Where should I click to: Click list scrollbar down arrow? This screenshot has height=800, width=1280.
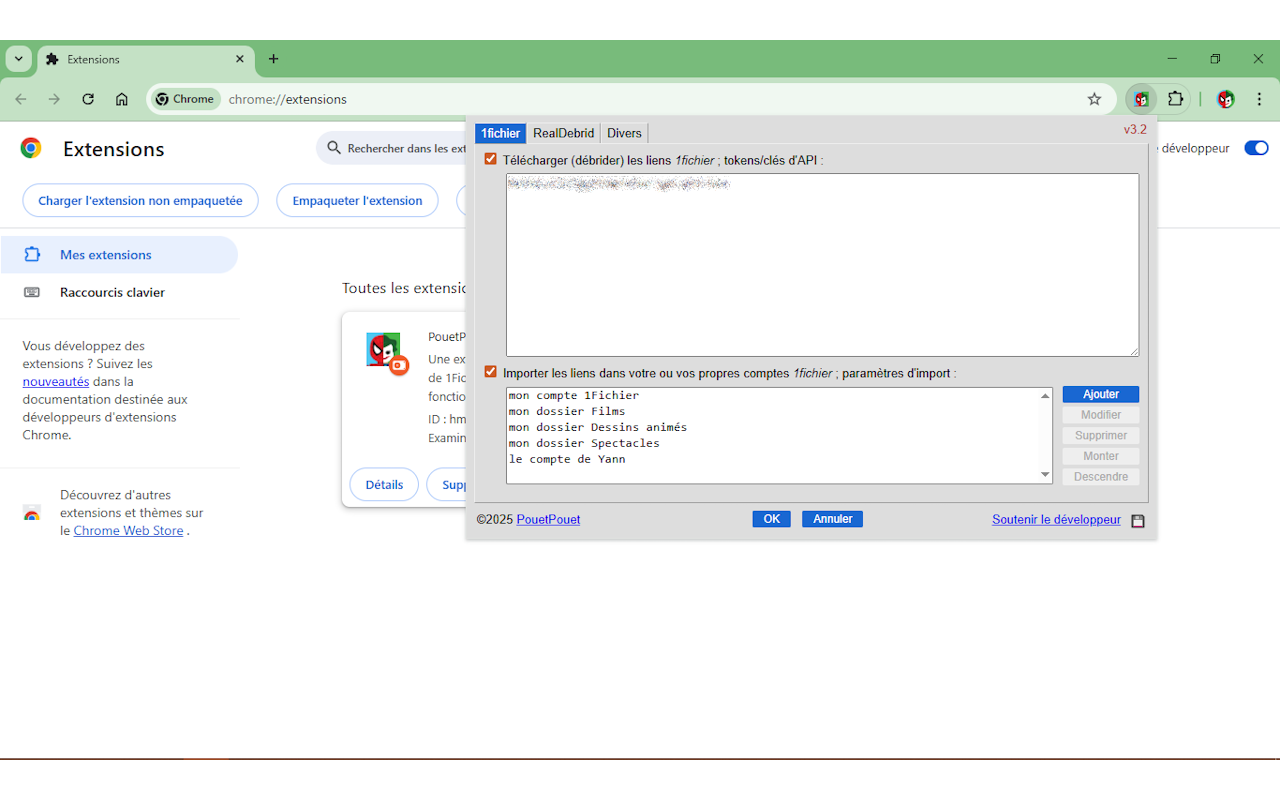pos(1045,475)
